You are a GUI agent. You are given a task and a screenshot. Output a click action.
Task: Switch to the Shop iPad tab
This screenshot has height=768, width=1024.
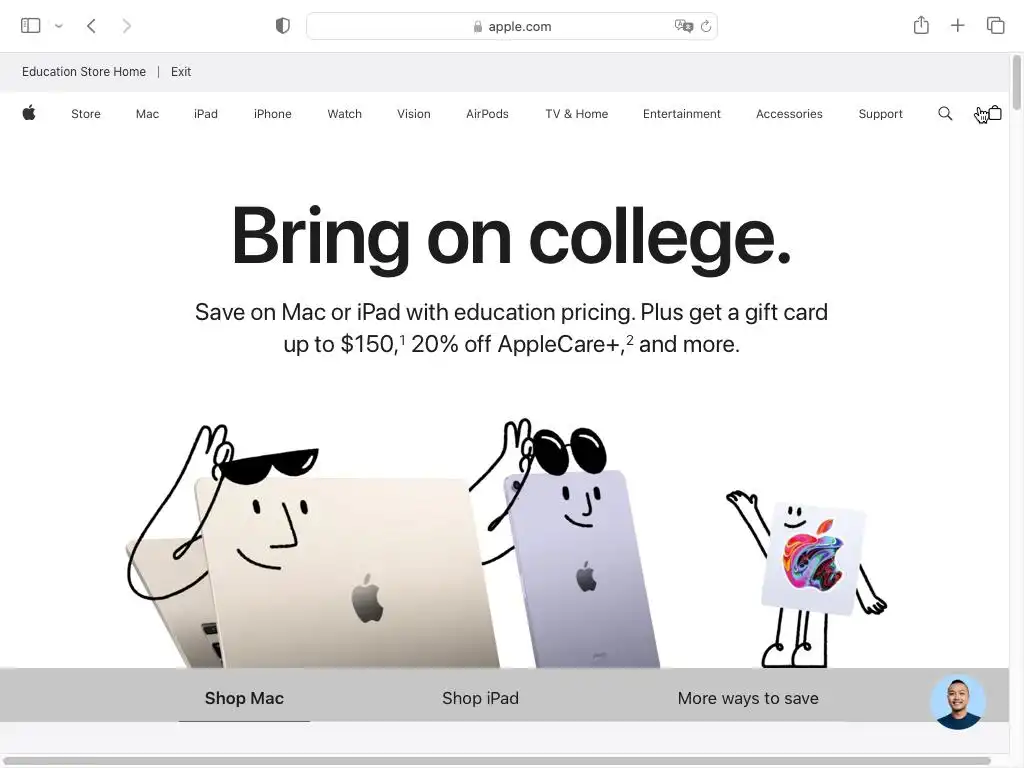point(481,698)
